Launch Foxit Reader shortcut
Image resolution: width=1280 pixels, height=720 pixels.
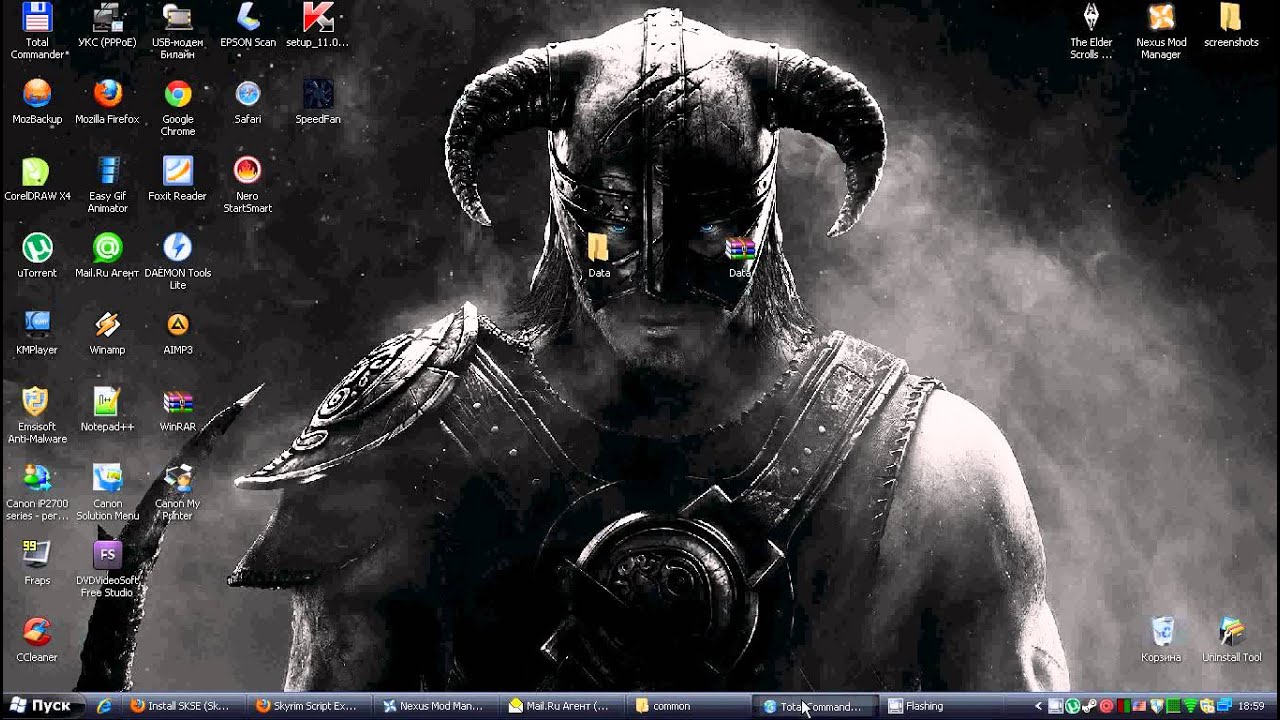coord(177,179)
